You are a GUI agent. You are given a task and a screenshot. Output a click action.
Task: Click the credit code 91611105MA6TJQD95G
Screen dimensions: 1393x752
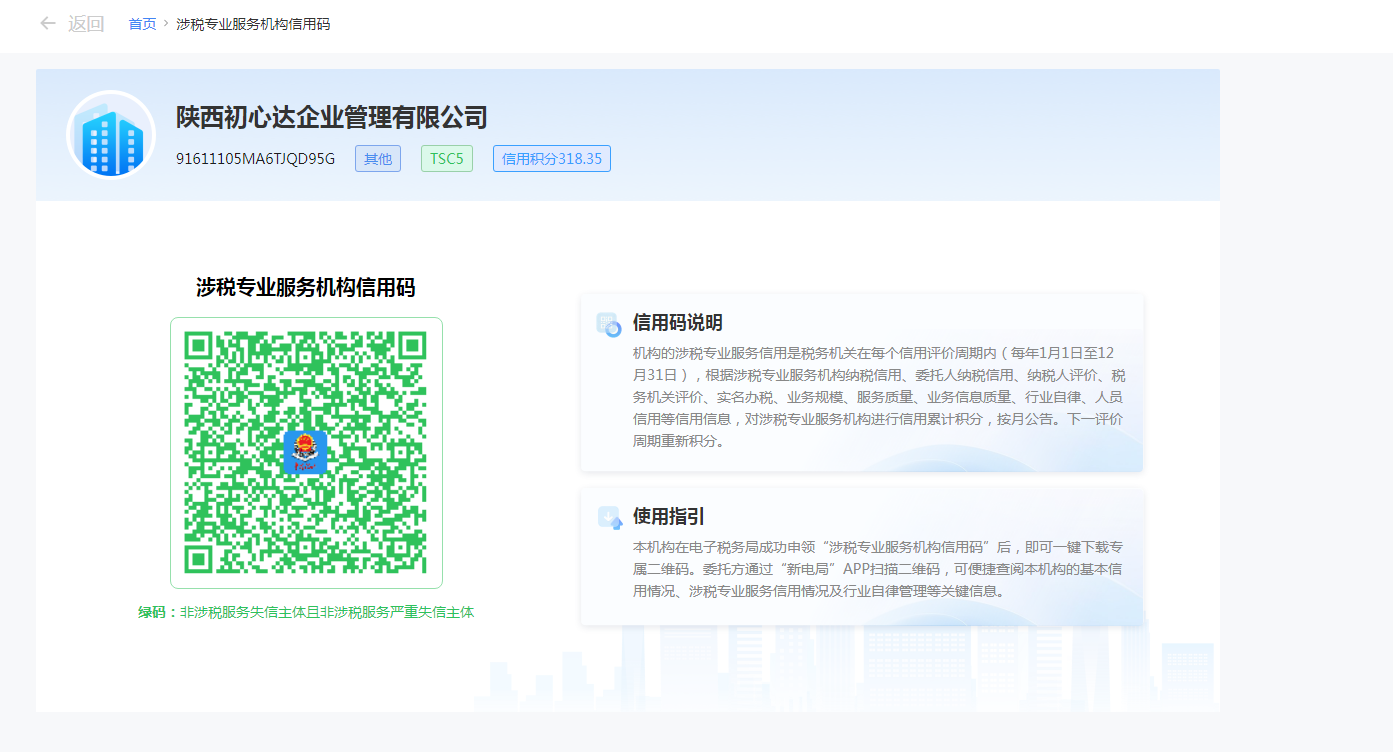tap(256, 159)
